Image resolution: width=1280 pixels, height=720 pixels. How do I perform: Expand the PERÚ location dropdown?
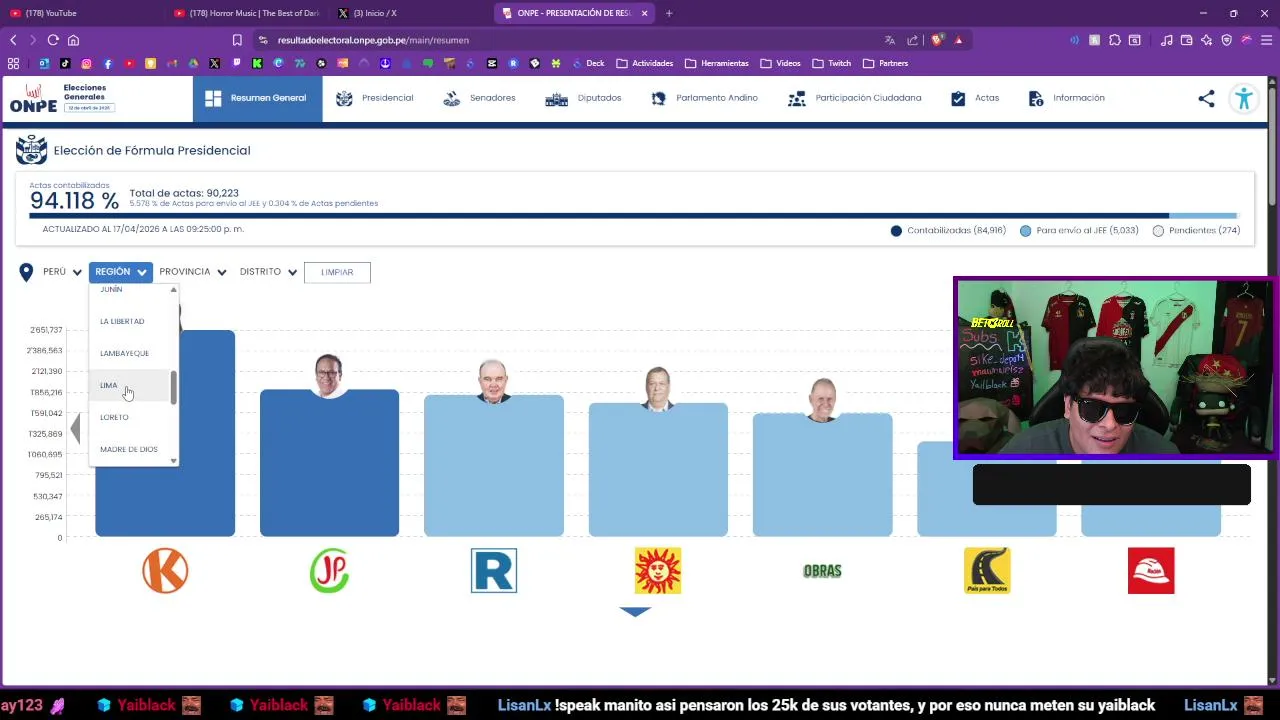pyautogui.click(x=62, y=272)
